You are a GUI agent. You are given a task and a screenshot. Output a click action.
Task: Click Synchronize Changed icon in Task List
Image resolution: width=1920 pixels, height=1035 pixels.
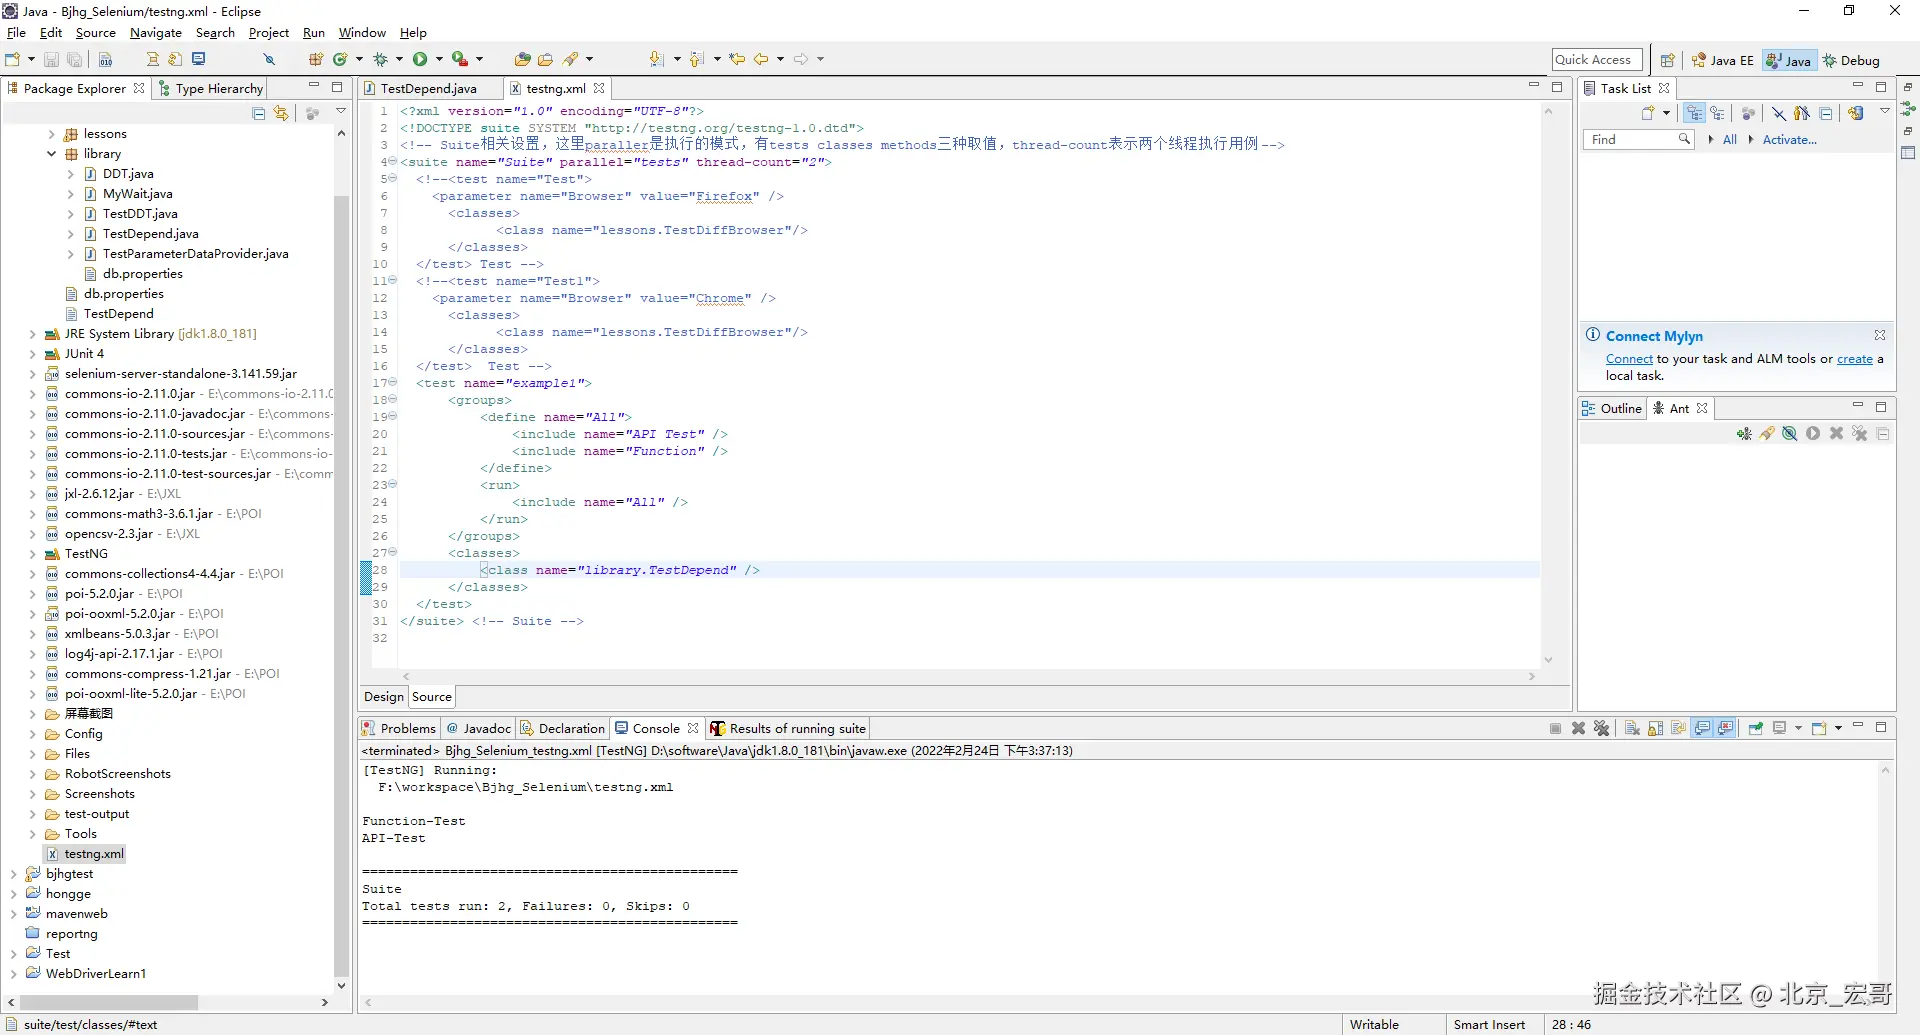tap(1856, 114)
